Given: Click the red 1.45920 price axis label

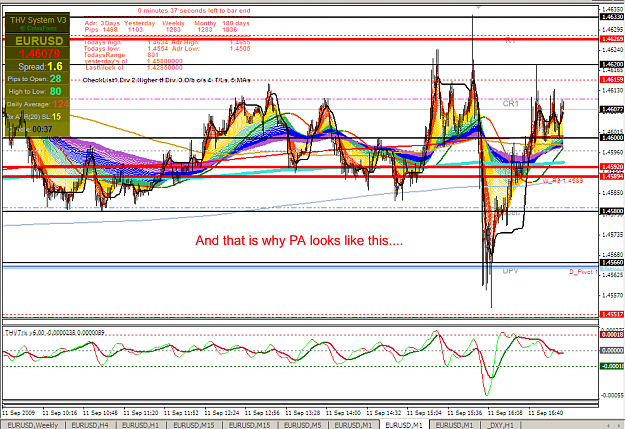Looking at the screenshot, I should [612, 167].
